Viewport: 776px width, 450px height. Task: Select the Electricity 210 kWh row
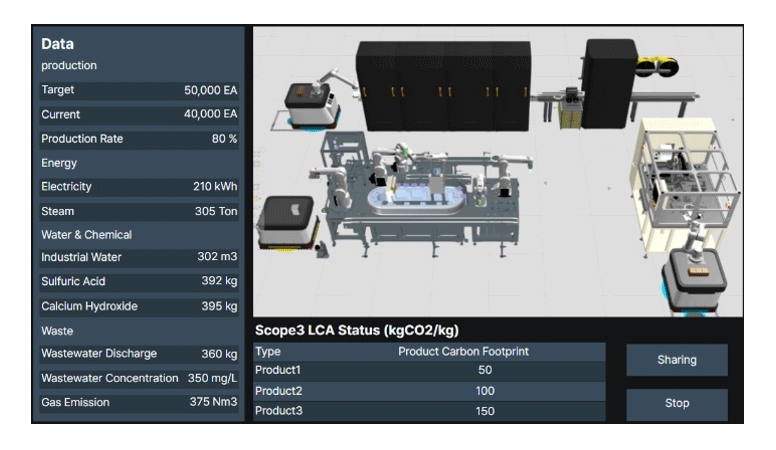coord(139,187)
